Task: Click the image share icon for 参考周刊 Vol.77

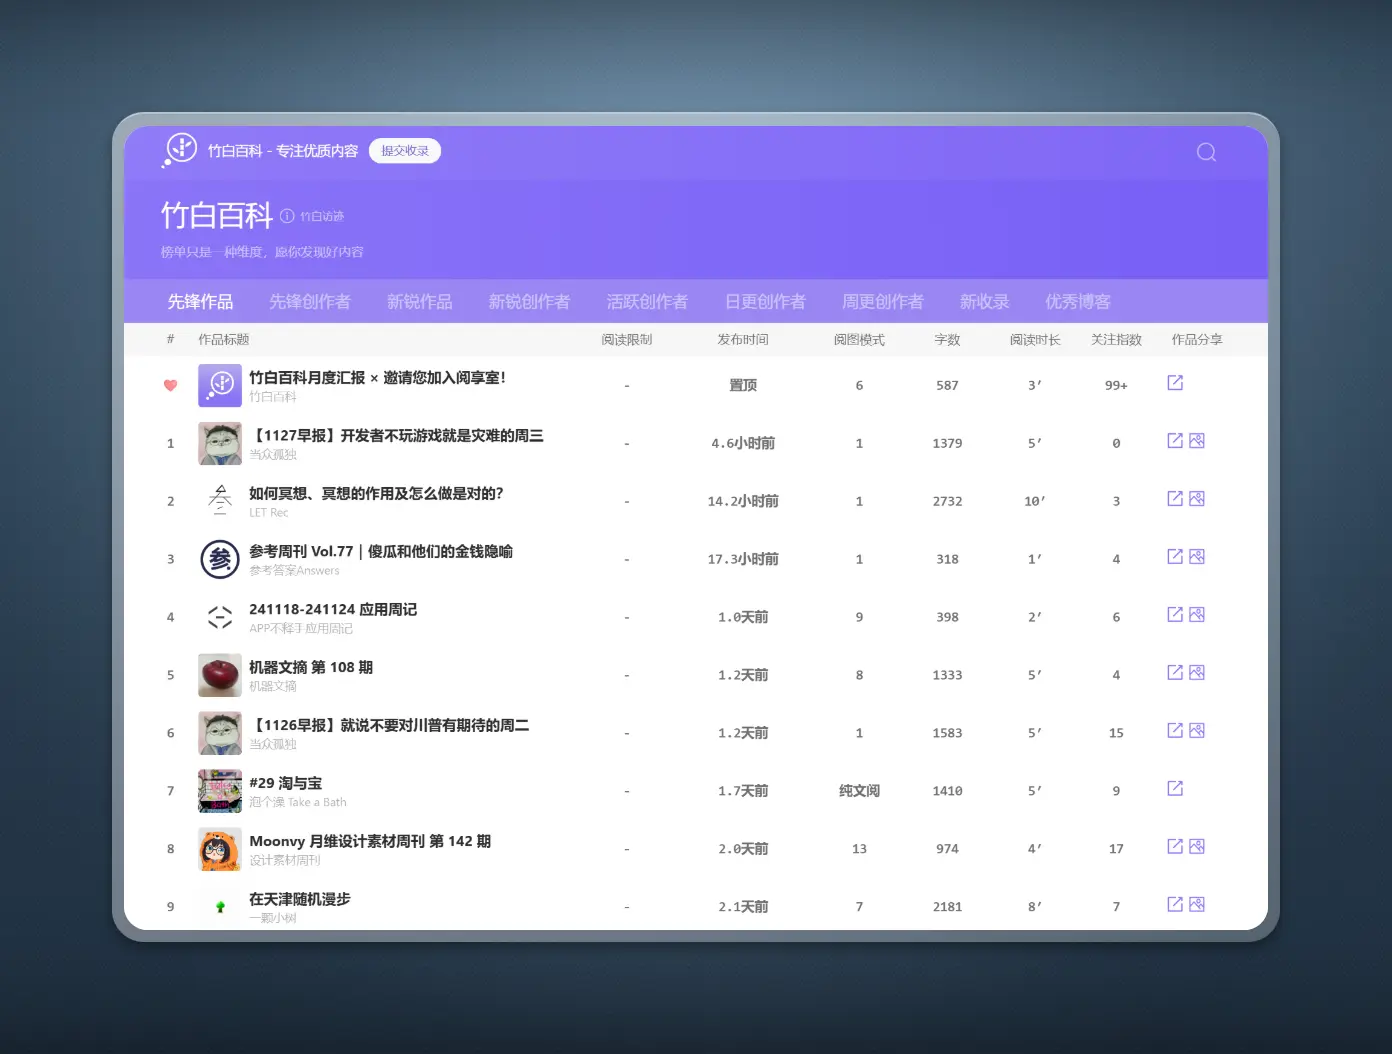Action: coord(1196,557)
